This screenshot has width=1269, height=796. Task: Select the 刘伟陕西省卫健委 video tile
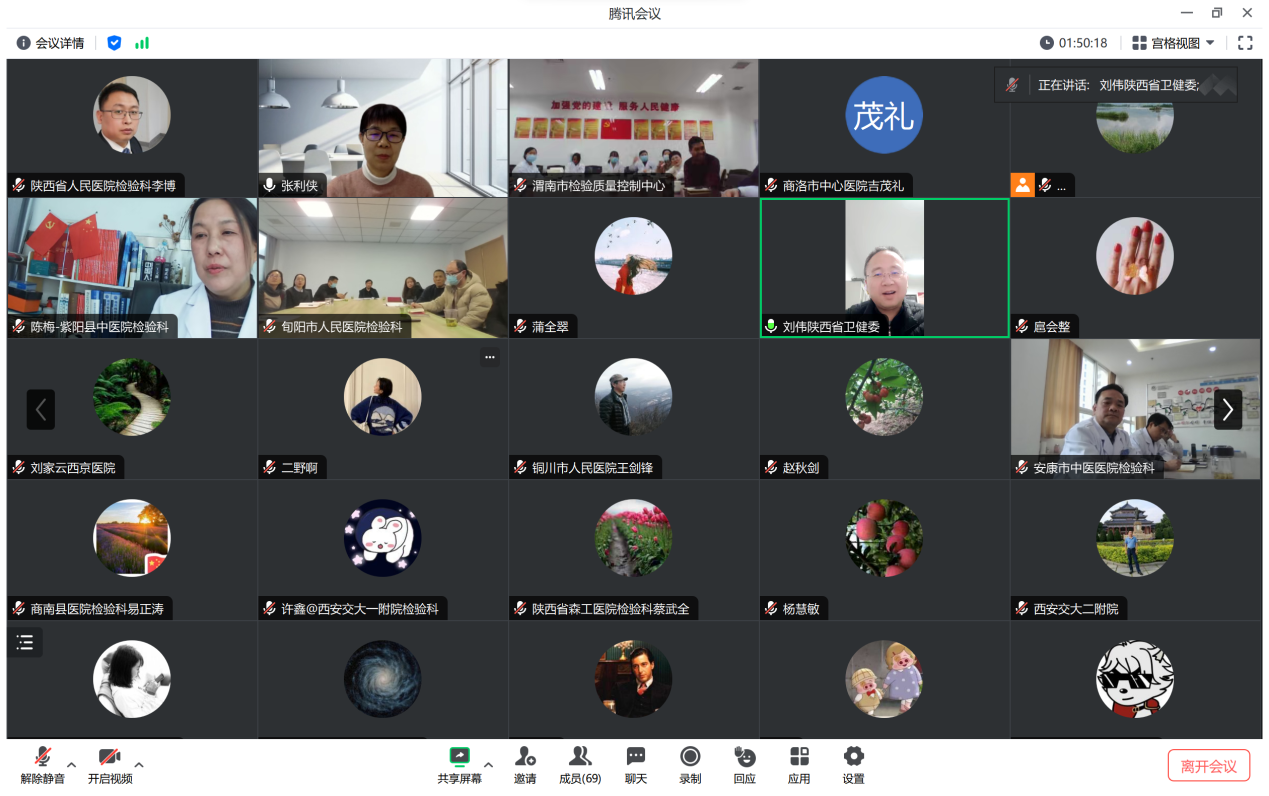coord(884,267)
